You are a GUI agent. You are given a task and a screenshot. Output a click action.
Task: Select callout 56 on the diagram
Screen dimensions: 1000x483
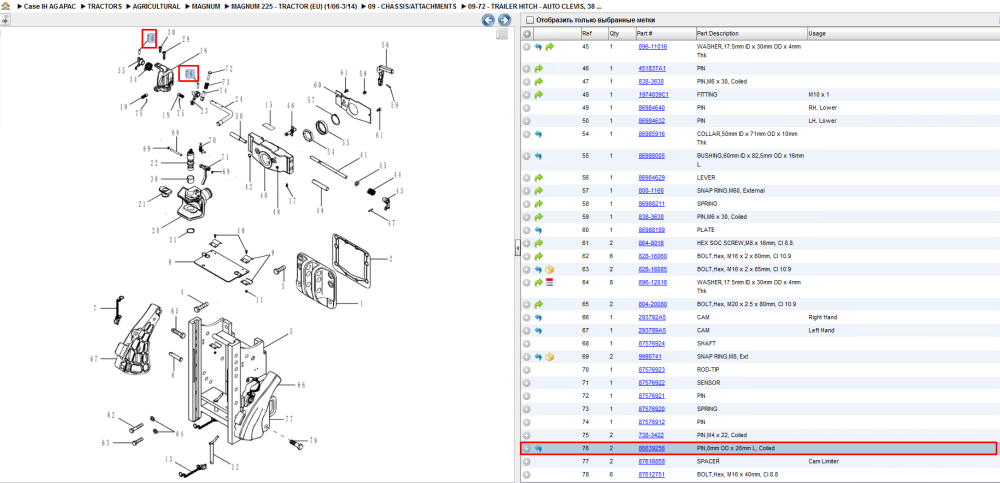tap(385, 45)
